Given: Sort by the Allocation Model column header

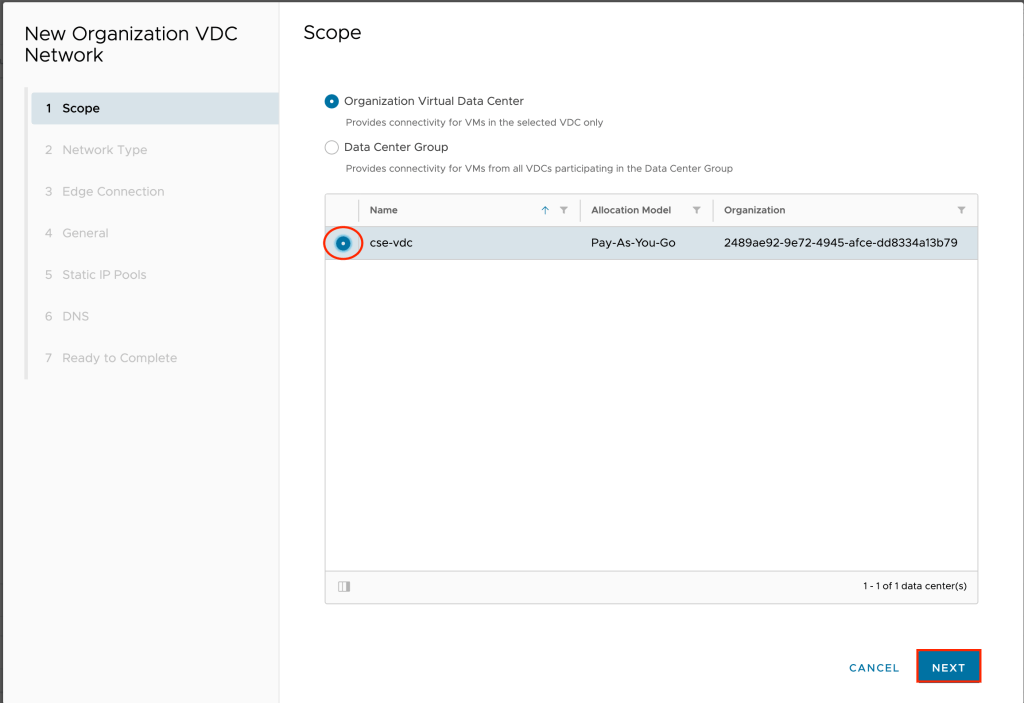Looking at the screenshot, I should point(631,210).
